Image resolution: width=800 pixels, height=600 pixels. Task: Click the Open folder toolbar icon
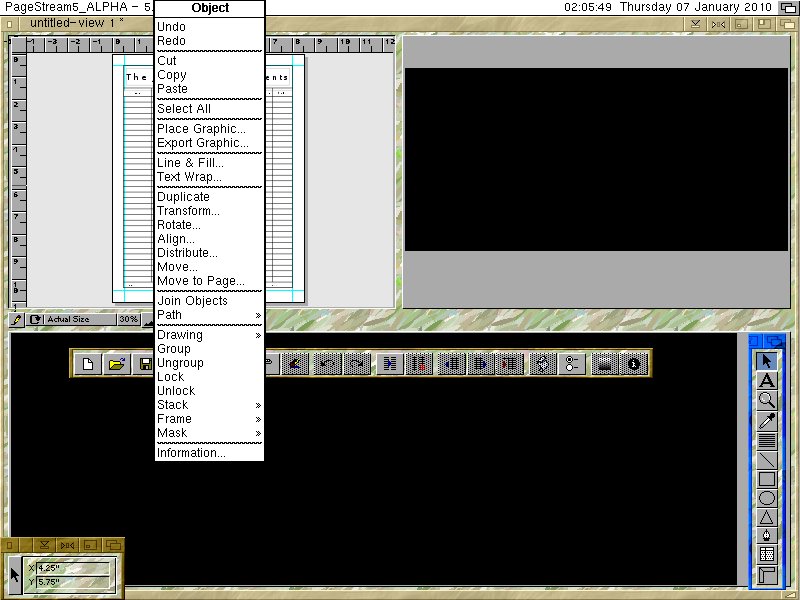pyautogui.click(x=117, y=364)
